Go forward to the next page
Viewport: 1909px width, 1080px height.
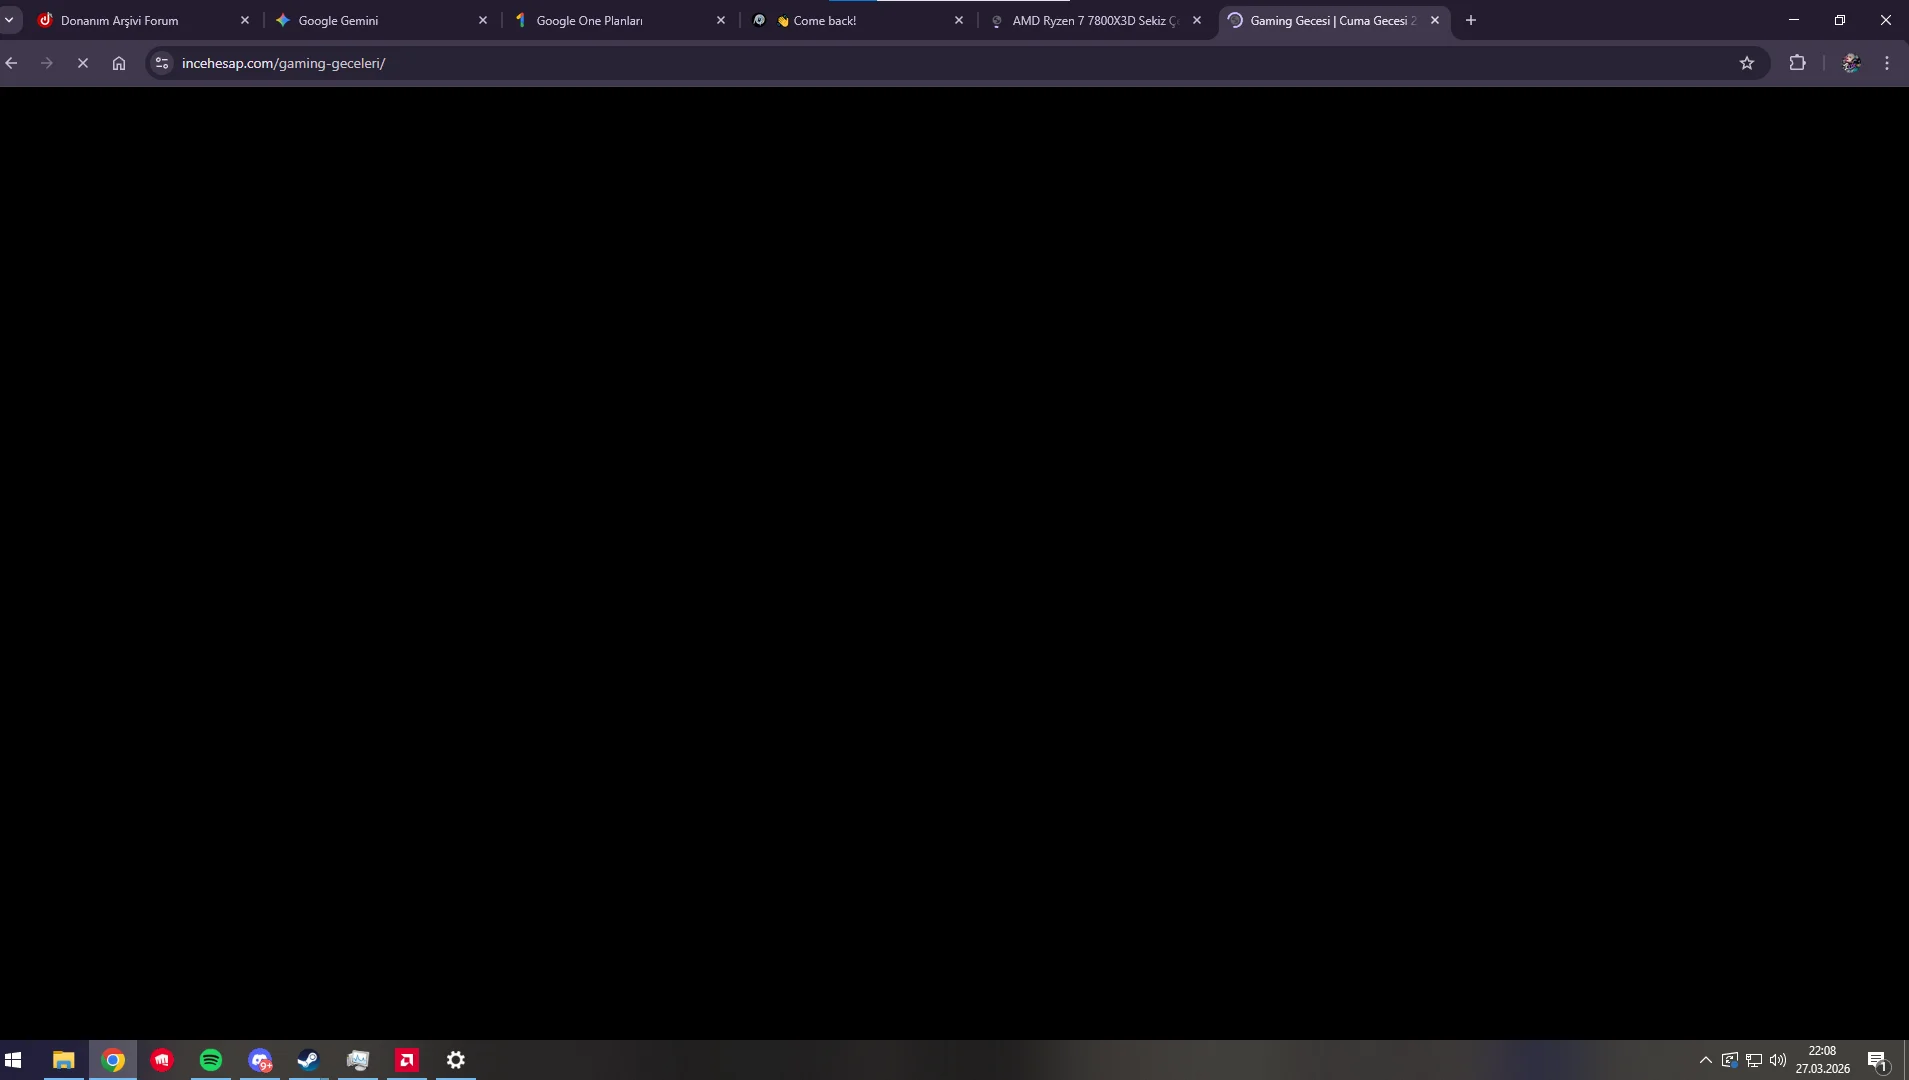pyautogui.click(x=47, y=63)
